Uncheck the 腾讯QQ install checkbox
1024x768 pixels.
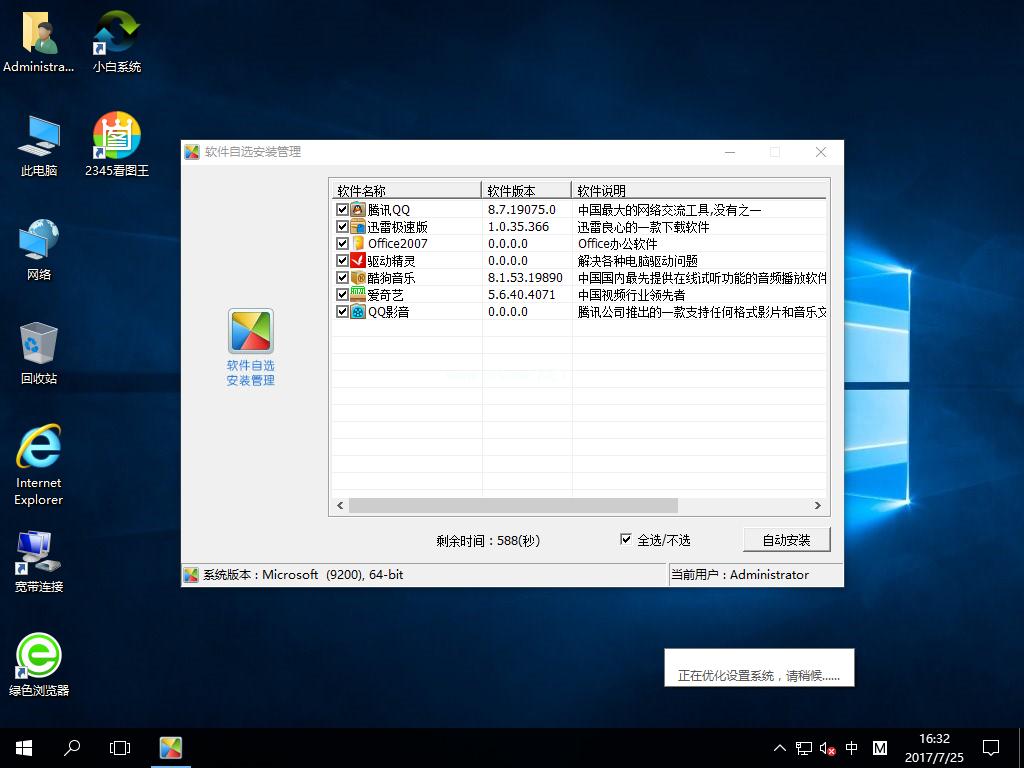[x=342, y=209]
